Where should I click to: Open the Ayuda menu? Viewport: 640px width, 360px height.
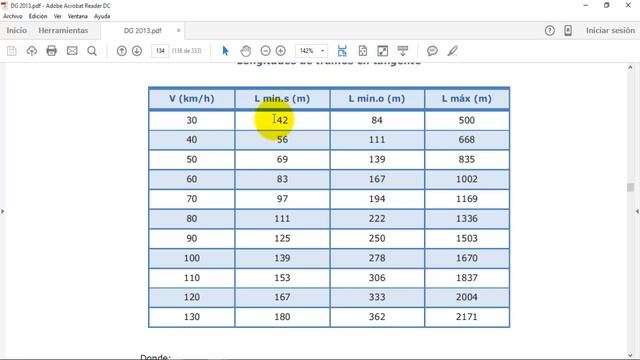click(102, 16)
